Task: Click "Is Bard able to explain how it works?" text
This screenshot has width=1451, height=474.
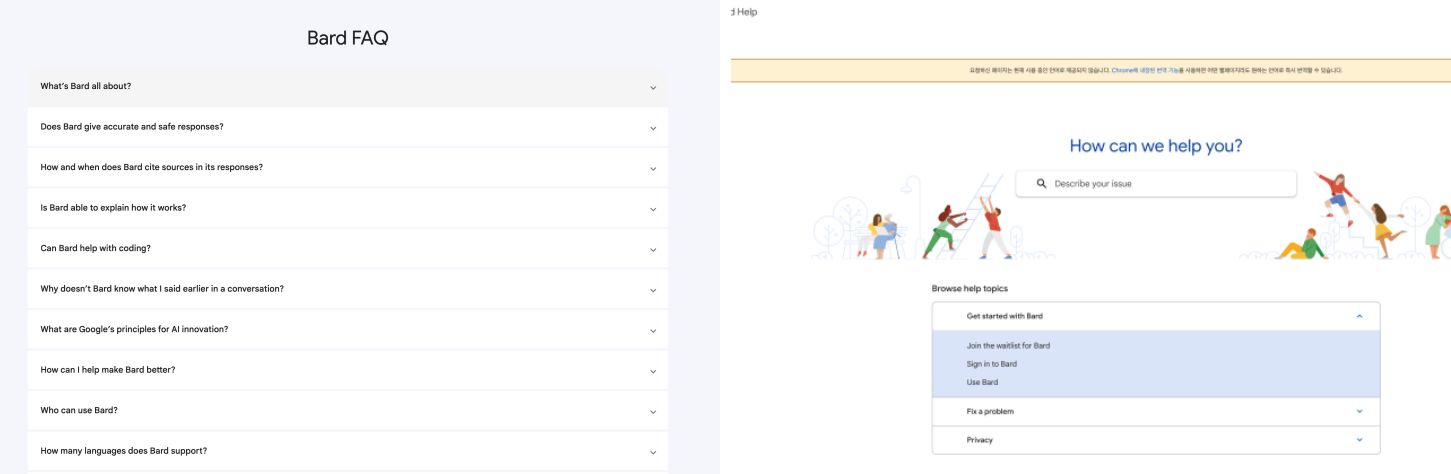Action: tap(113, 208)
